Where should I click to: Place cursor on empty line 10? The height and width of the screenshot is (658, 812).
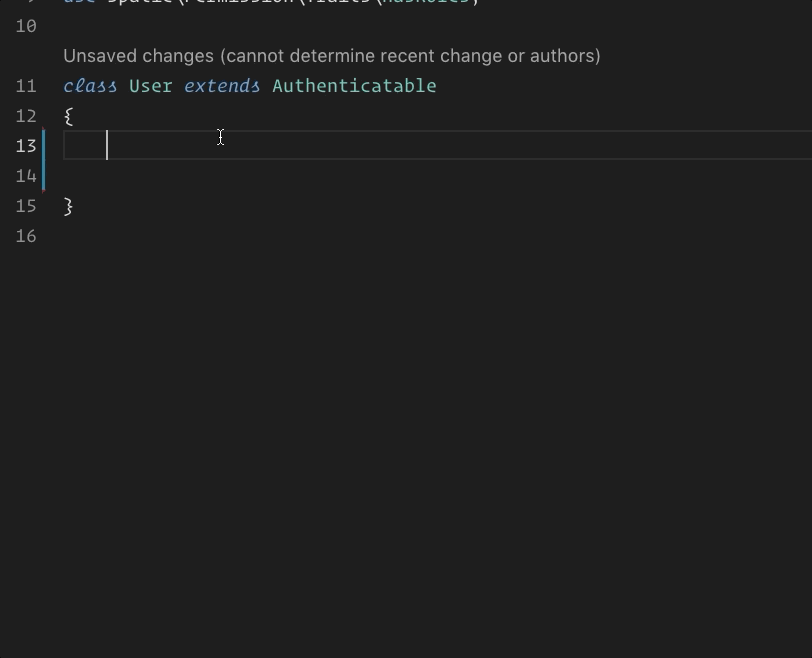click(x=300, y=26)
